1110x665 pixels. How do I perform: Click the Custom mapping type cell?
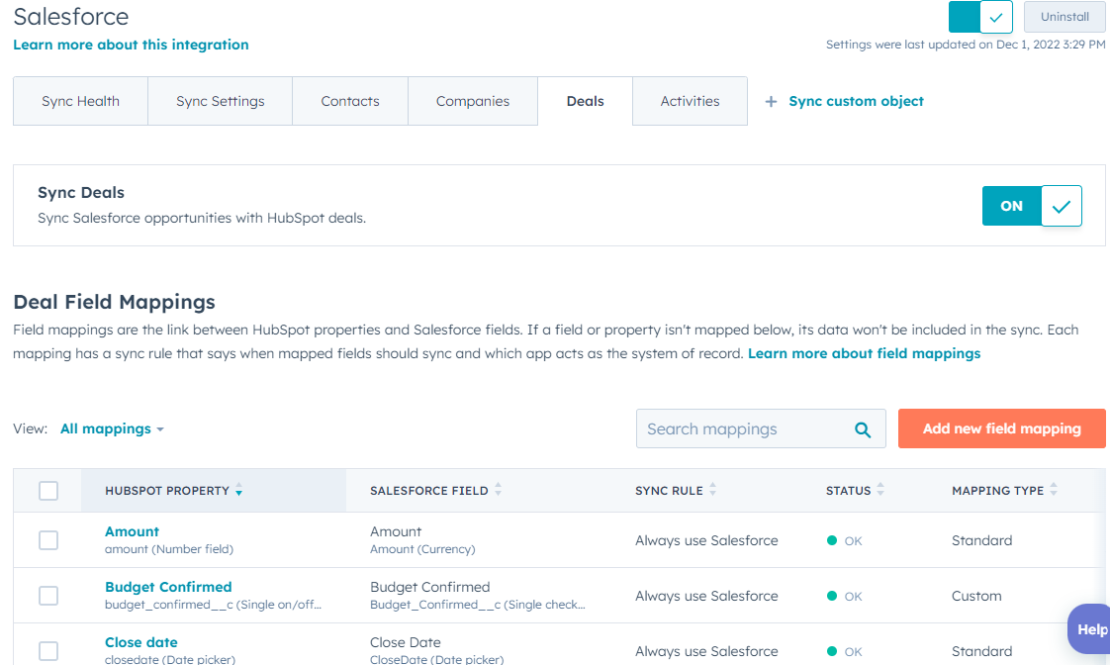976,596
